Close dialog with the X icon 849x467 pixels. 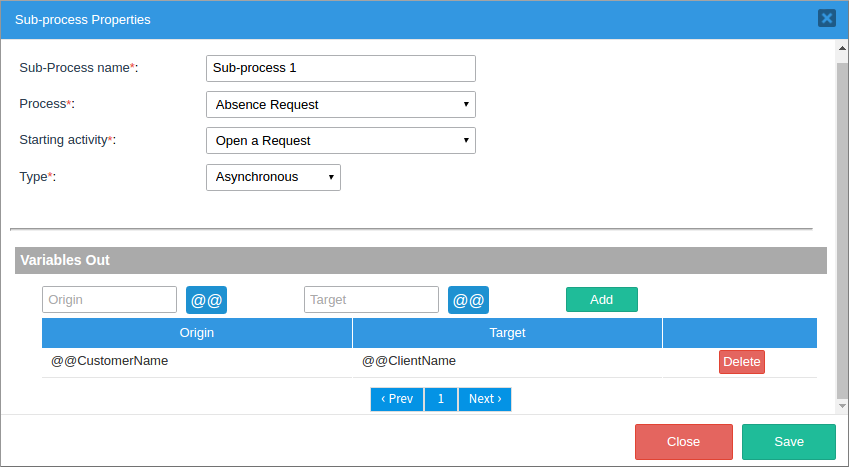point(826,18)
